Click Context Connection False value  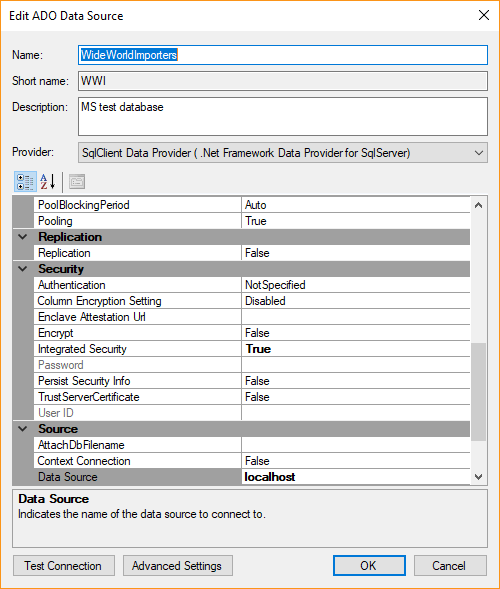355,461
